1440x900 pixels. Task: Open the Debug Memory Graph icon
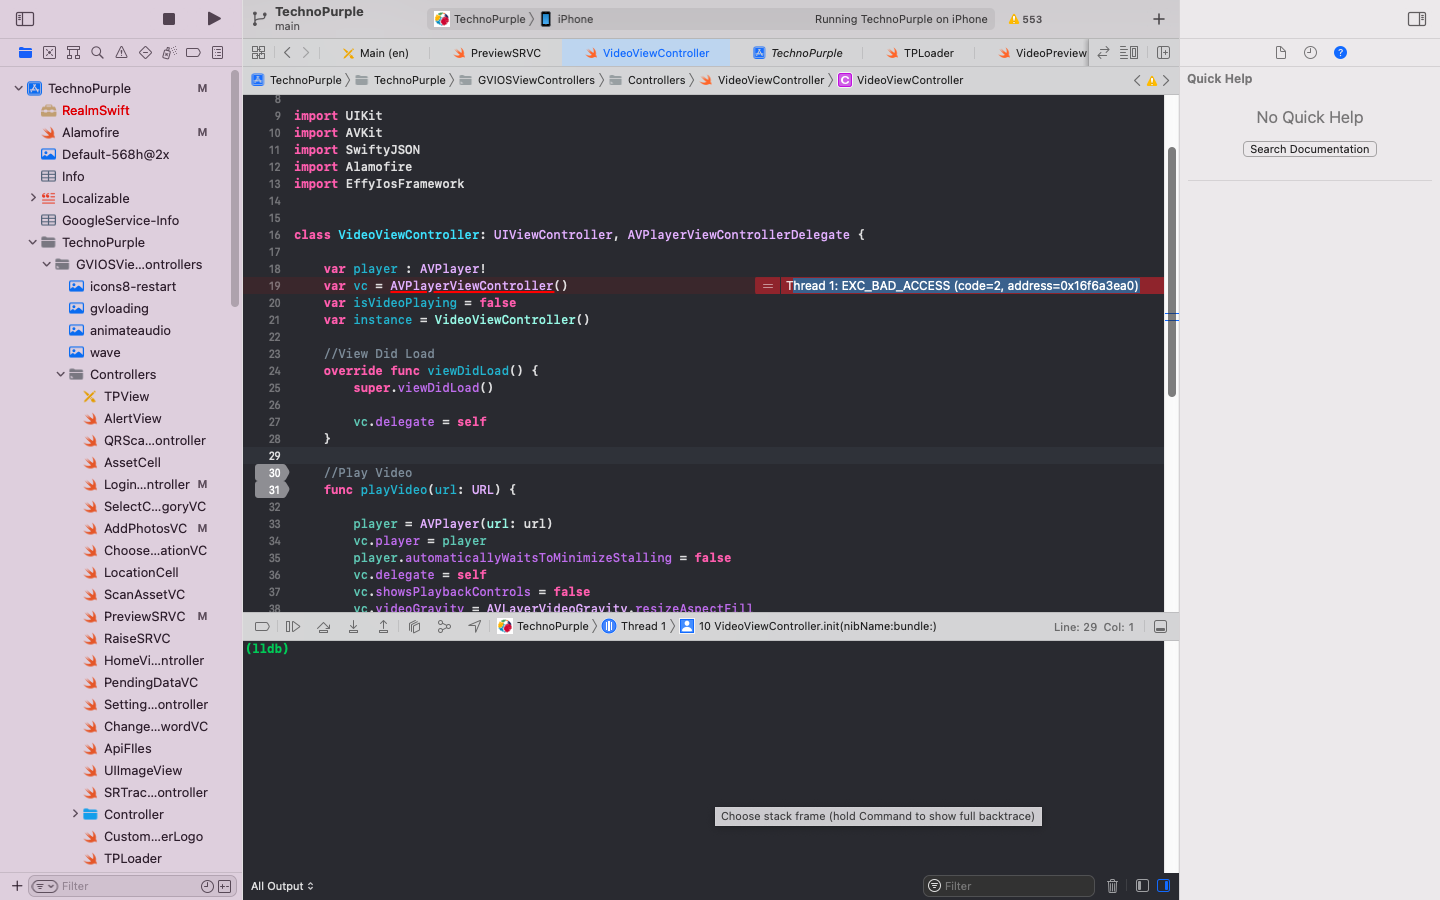coord(444,627)
